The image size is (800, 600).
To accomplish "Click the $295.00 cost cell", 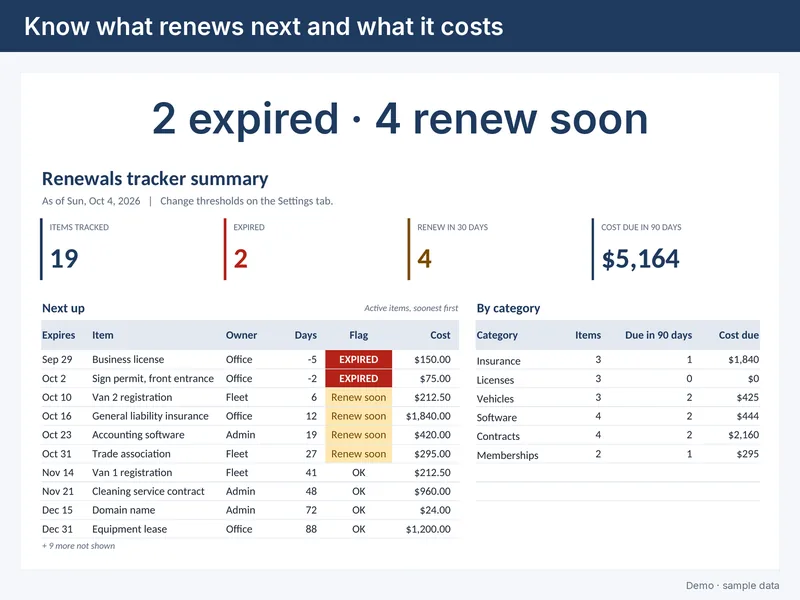I will (432, 454).
